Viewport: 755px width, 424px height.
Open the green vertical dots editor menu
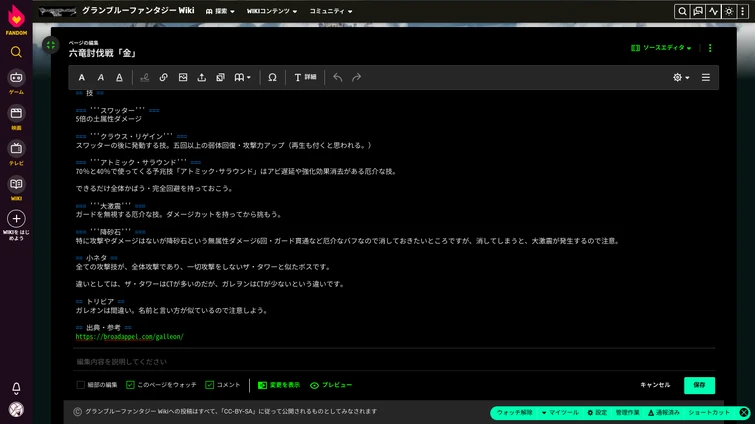(710, 48)
